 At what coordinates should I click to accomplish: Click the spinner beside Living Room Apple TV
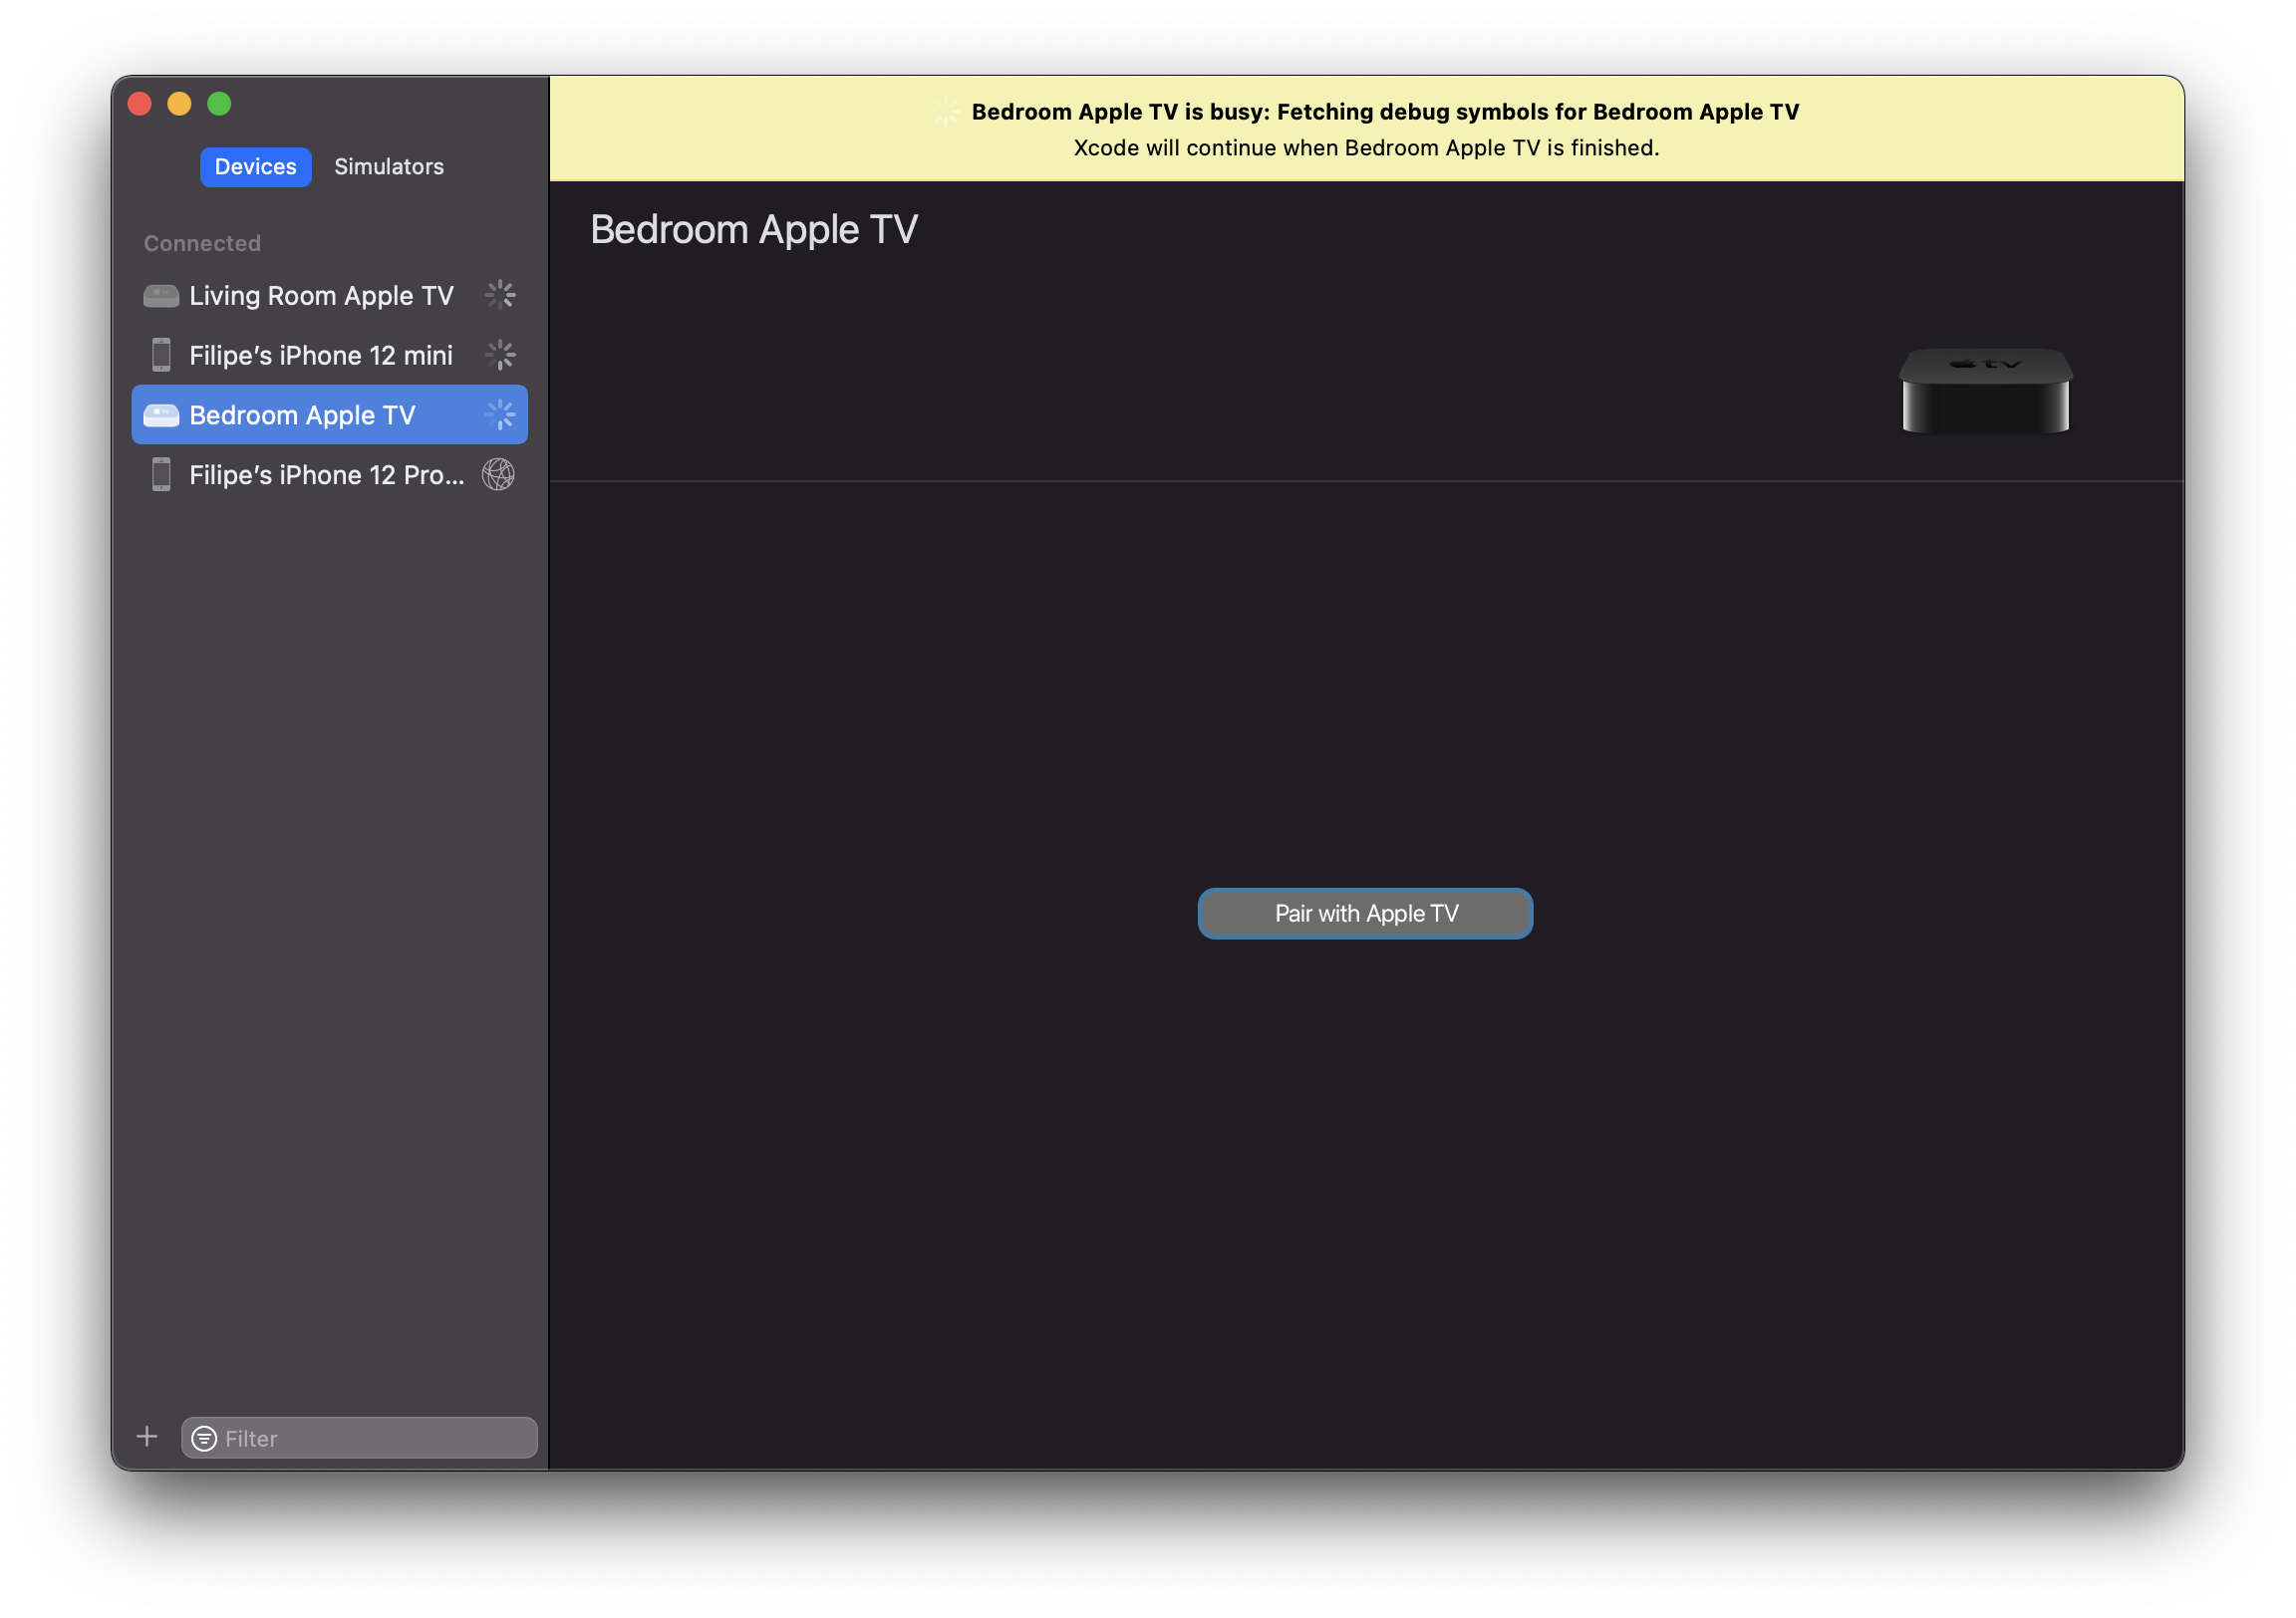pyautogui.click(x=500, y=296)
